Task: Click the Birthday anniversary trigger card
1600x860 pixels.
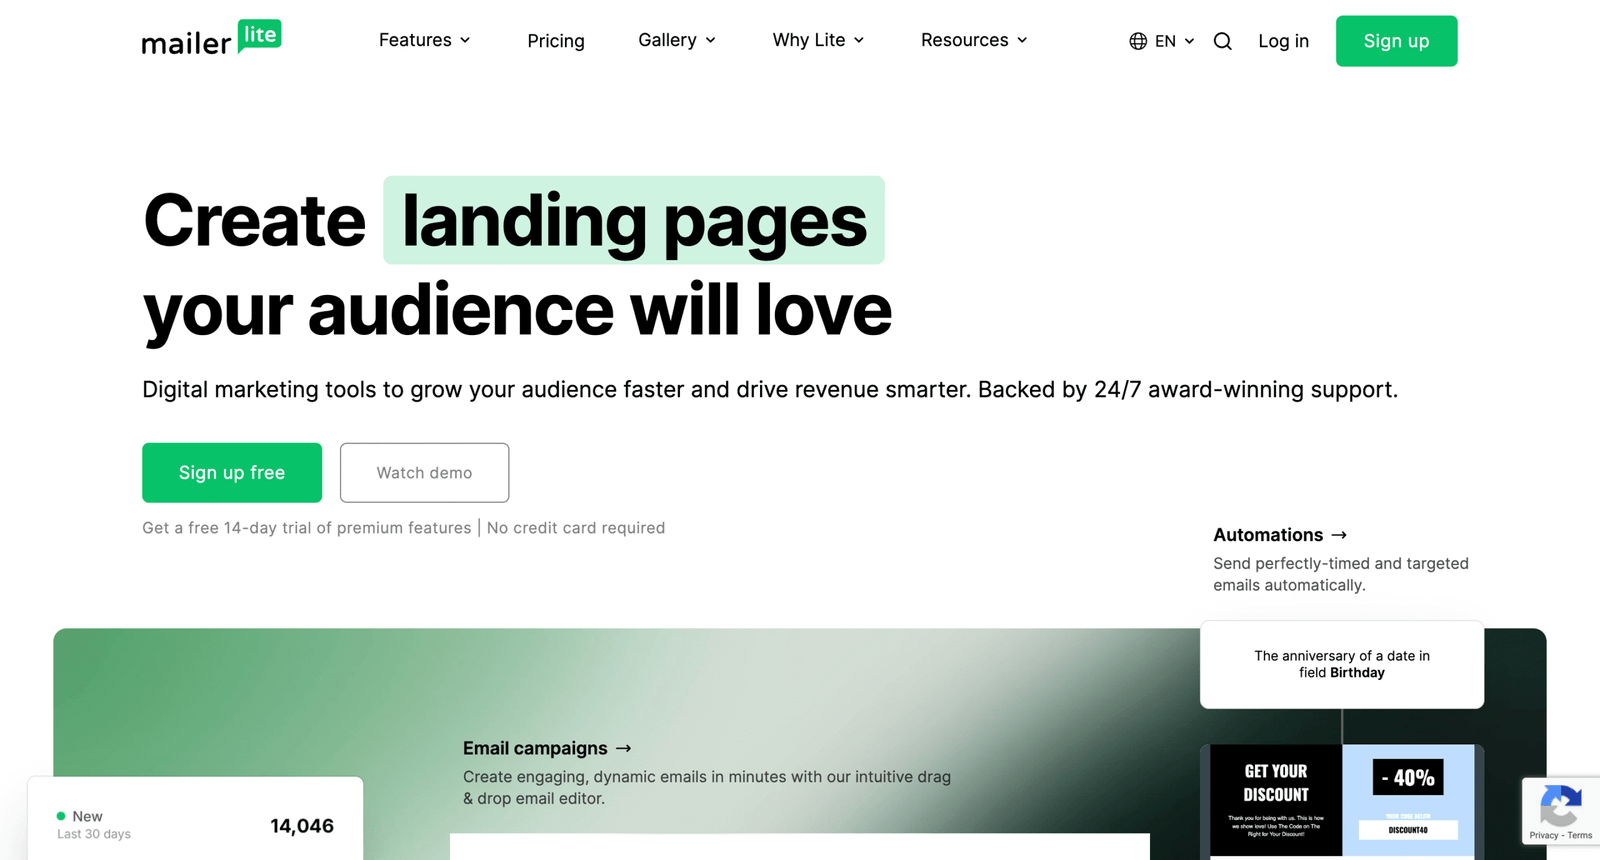Action: pyautogui.click(x=1341, y=664)
